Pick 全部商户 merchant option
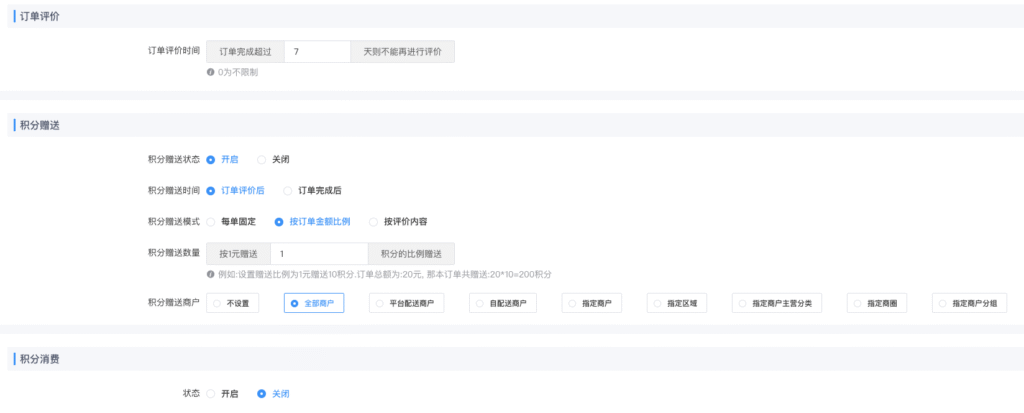 [313, 303]
